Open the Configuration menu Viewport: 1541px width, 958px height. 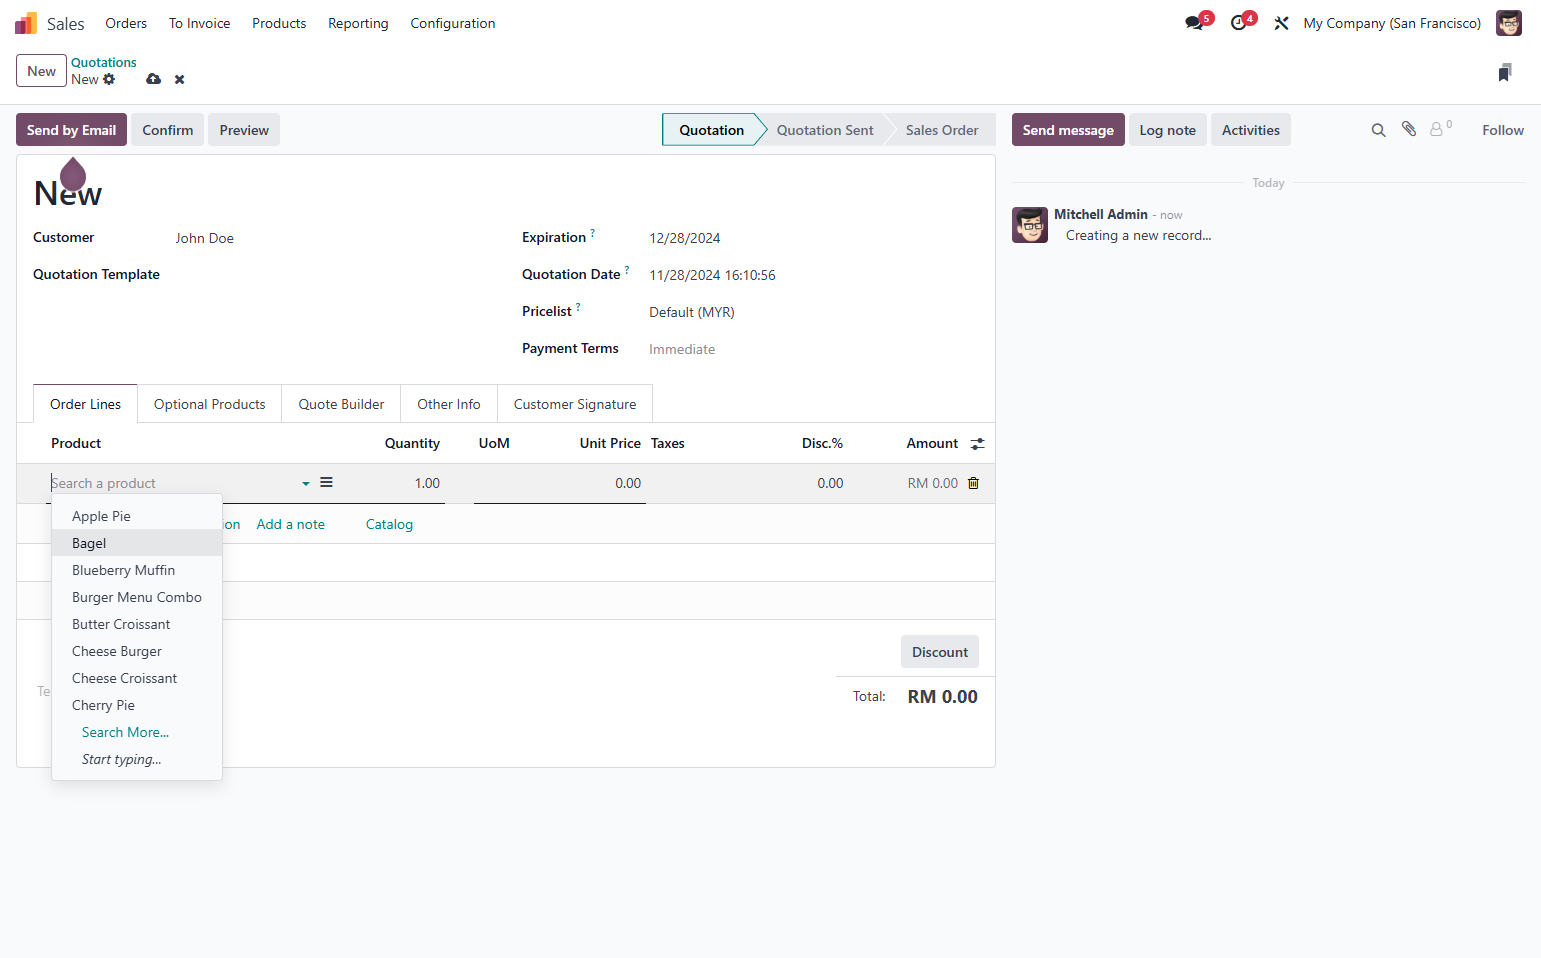[x=453, y=23]
